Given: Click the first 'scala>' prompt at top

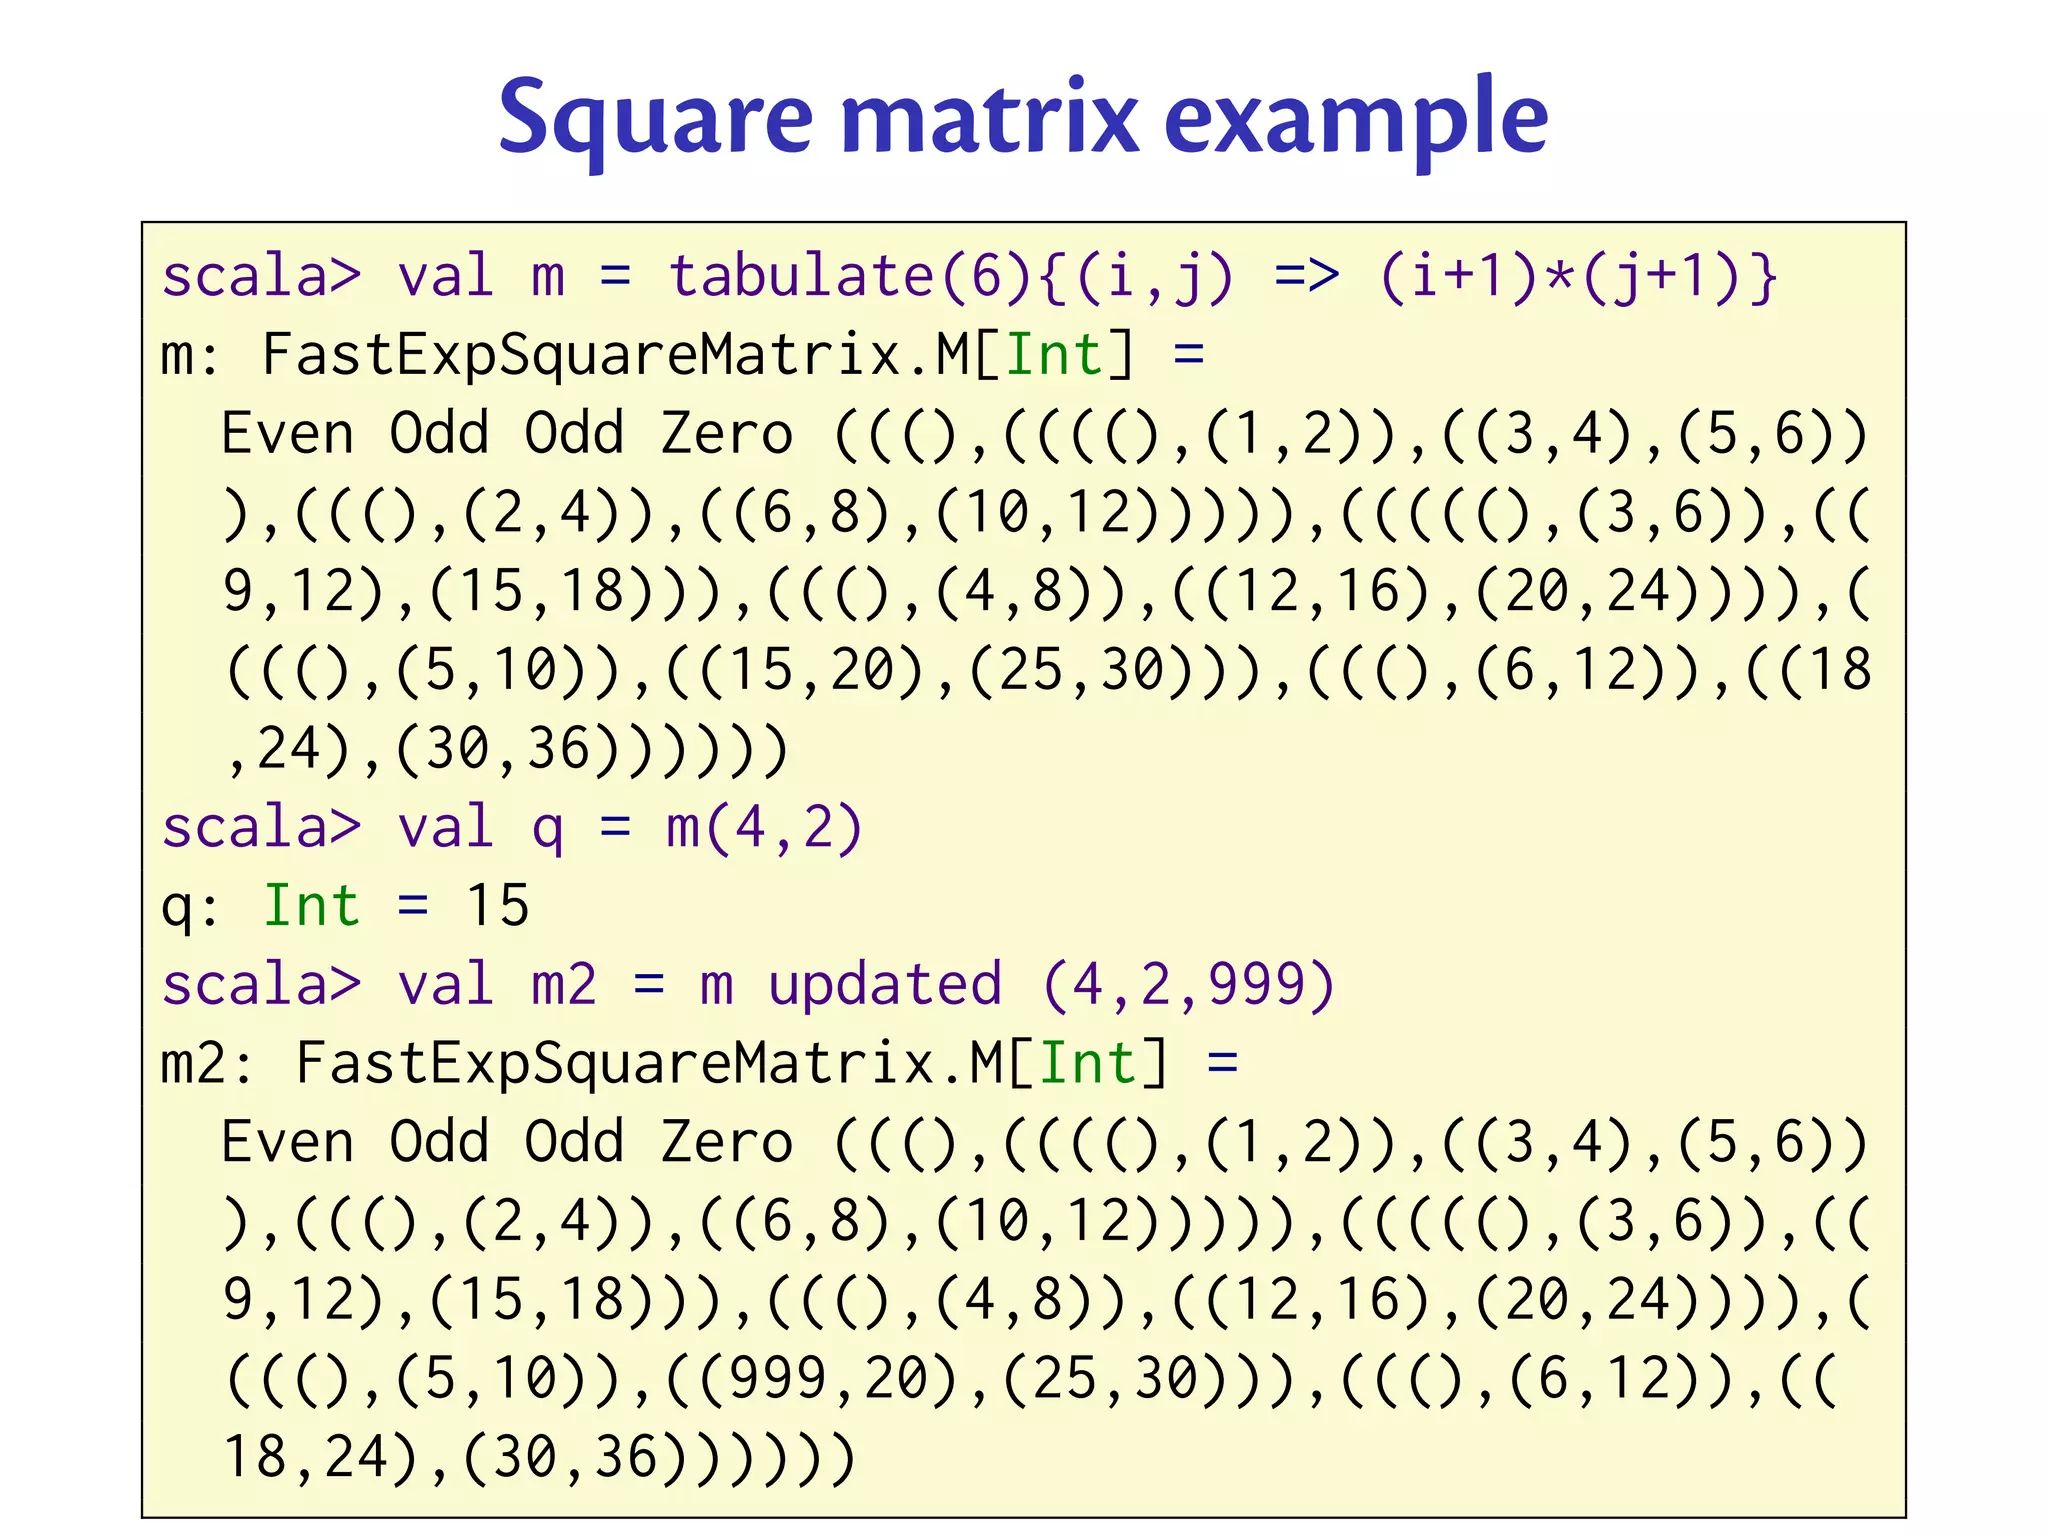Looking at the screenshot, I should coord(261,276).
